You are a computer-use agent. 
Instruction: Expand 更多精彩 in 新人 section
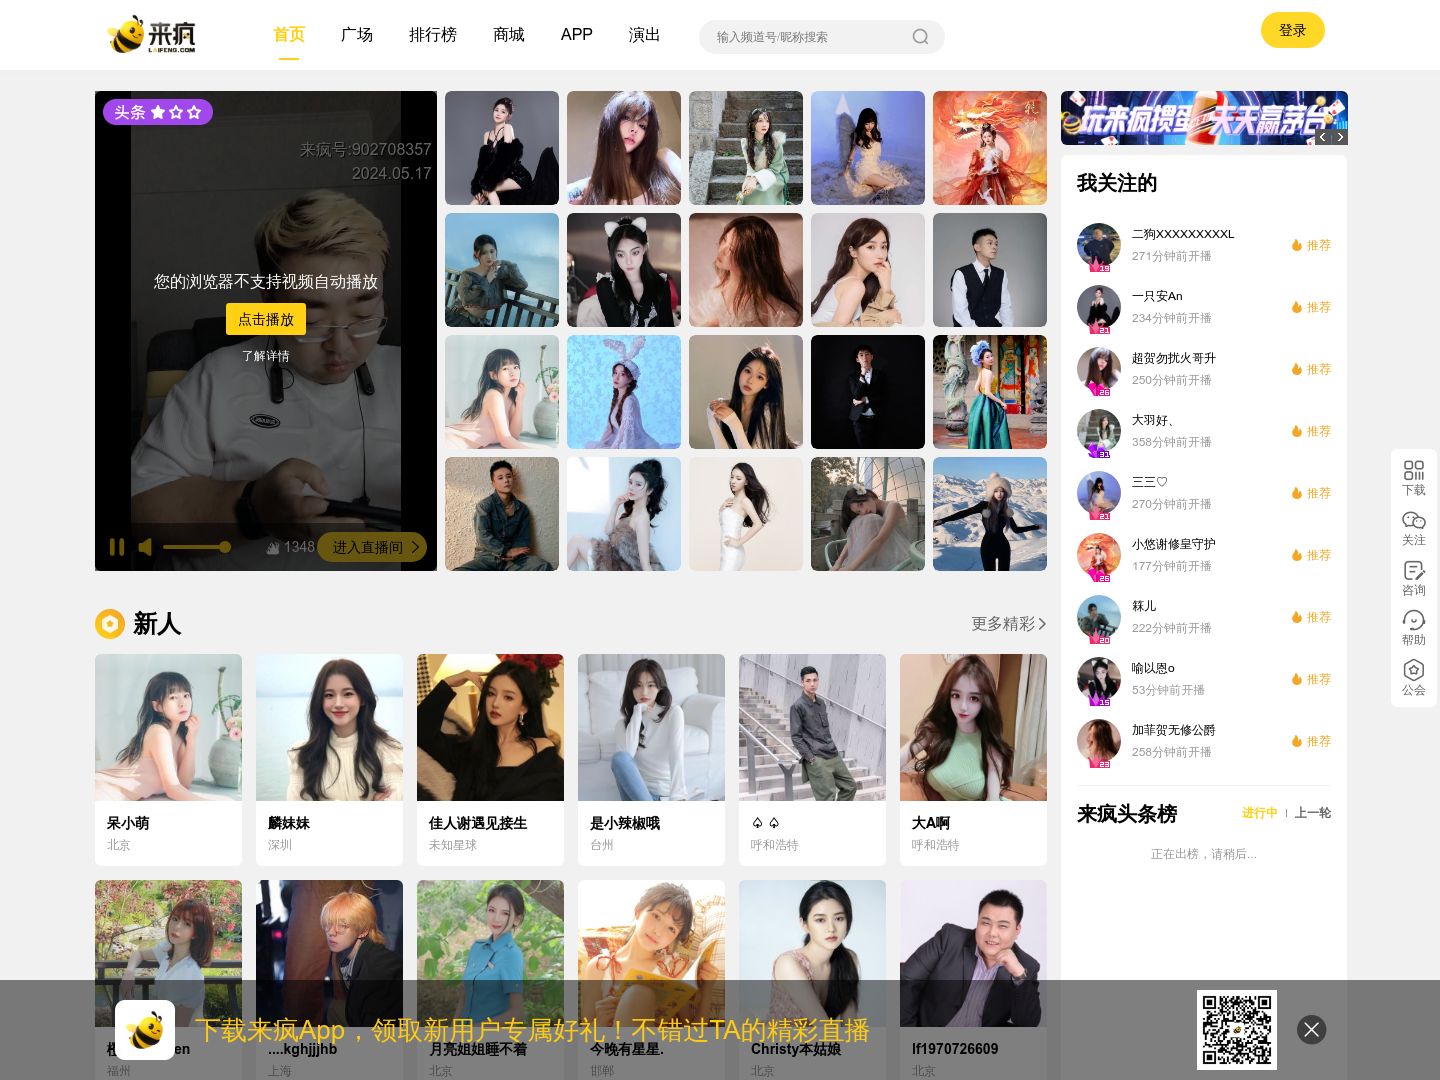1008,624
